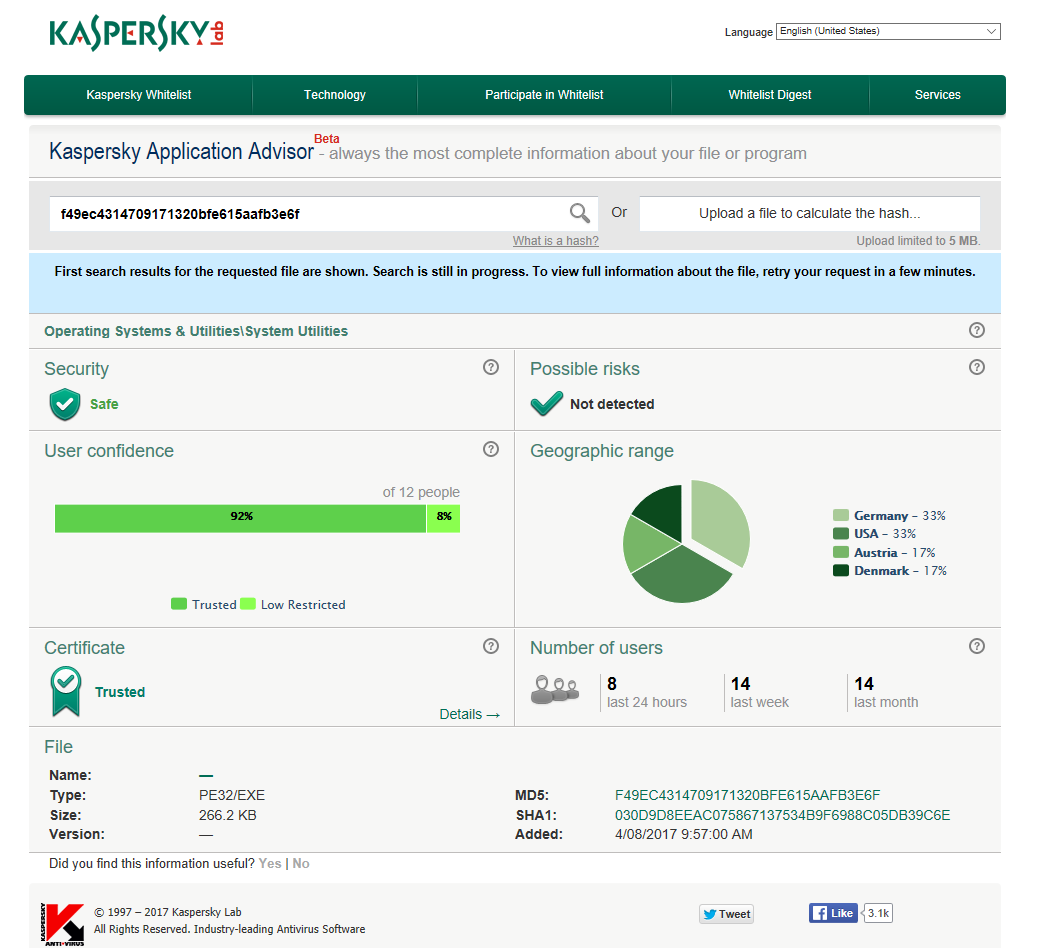Open the Number of users help icon

click(x=977, y=646)
